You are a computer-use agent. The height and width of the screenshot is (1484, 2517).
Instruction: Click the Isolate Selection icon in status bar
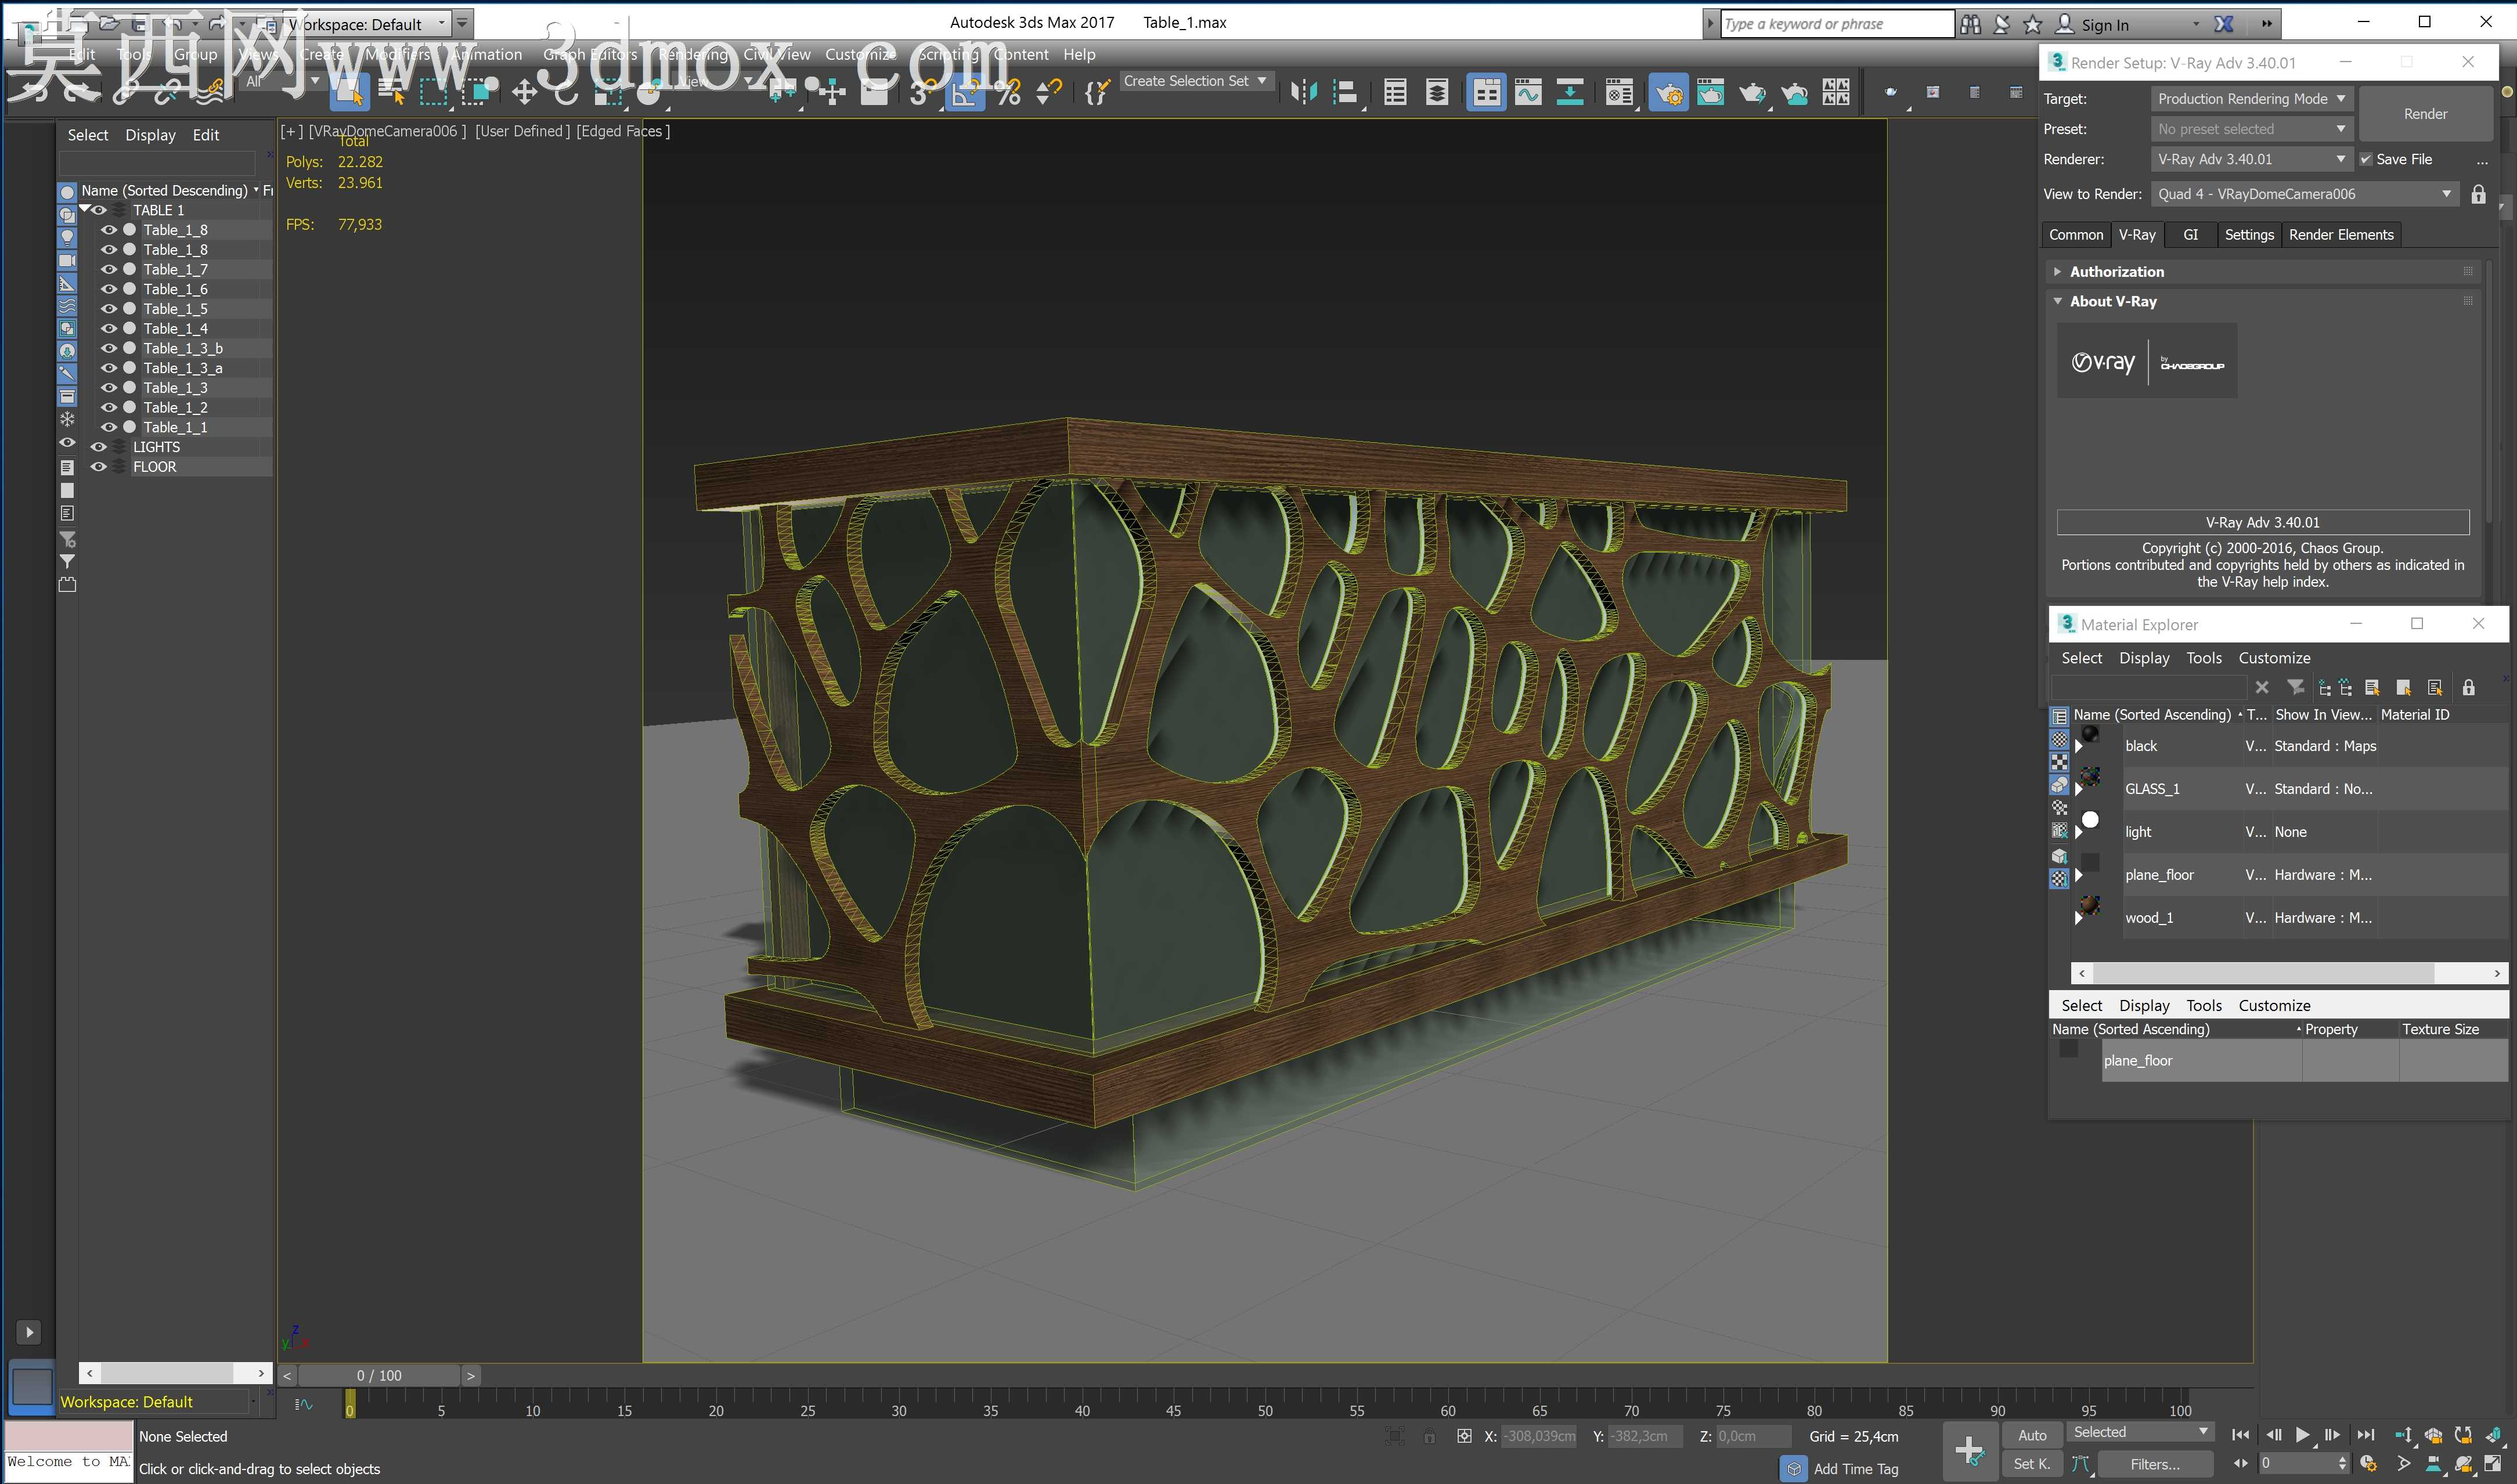click(1395, 1436)
